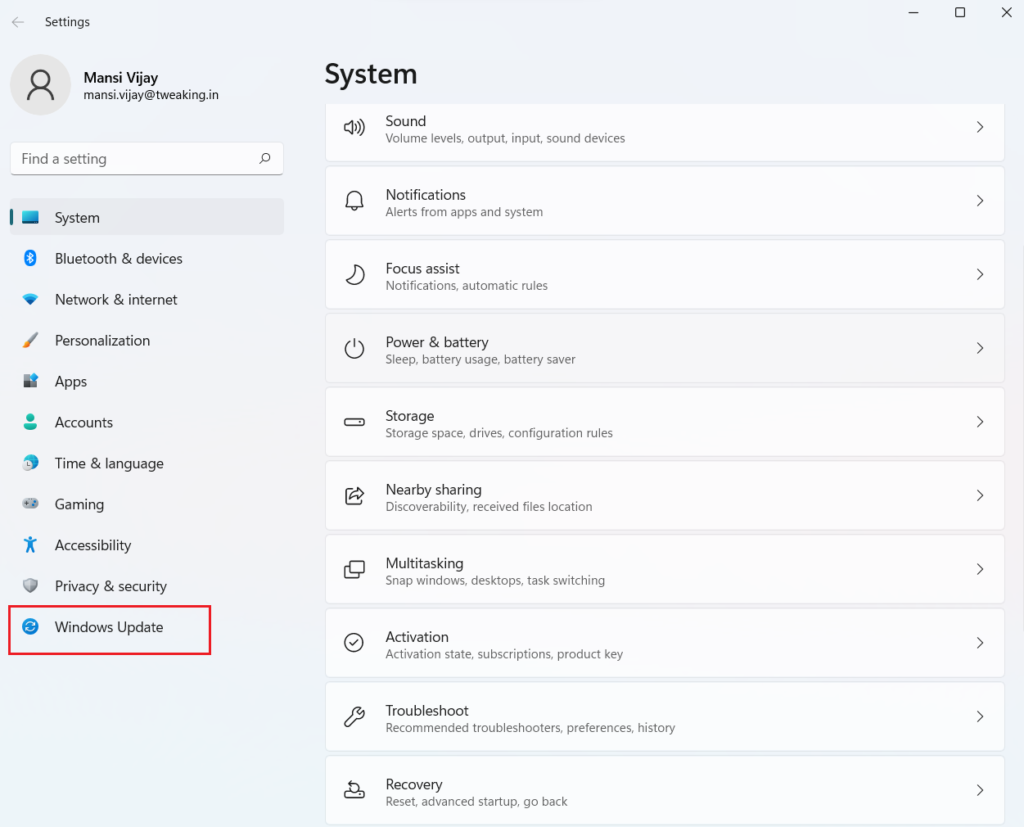Screen dimensions: 1024x827
Task: Click the Windows Update sync icon
Action: click(30, 626)
